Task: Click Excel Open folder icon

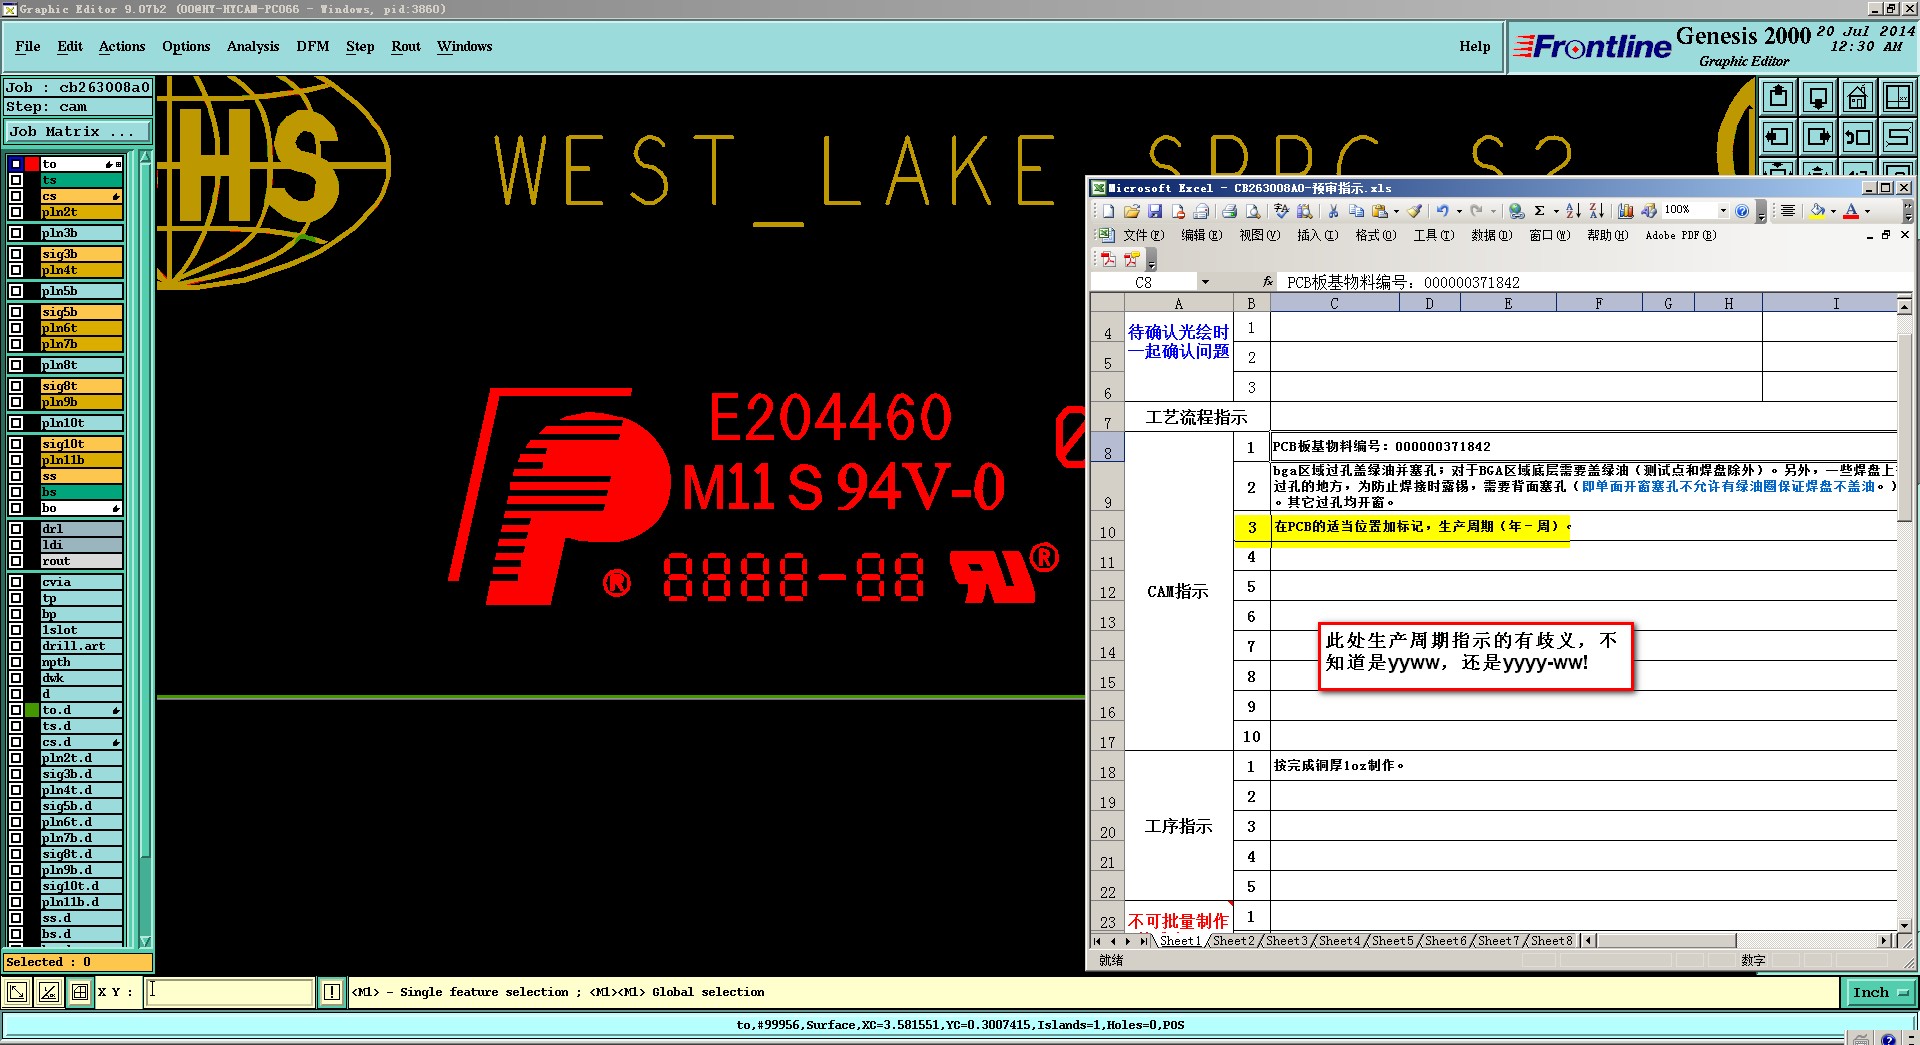Action: [1131, 211]
